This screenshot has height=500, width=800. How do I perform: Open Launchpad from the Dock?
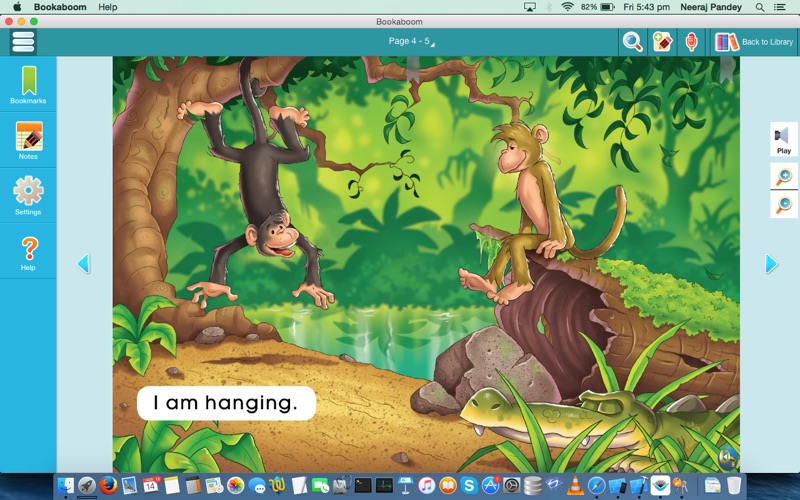tap(87, 485)
